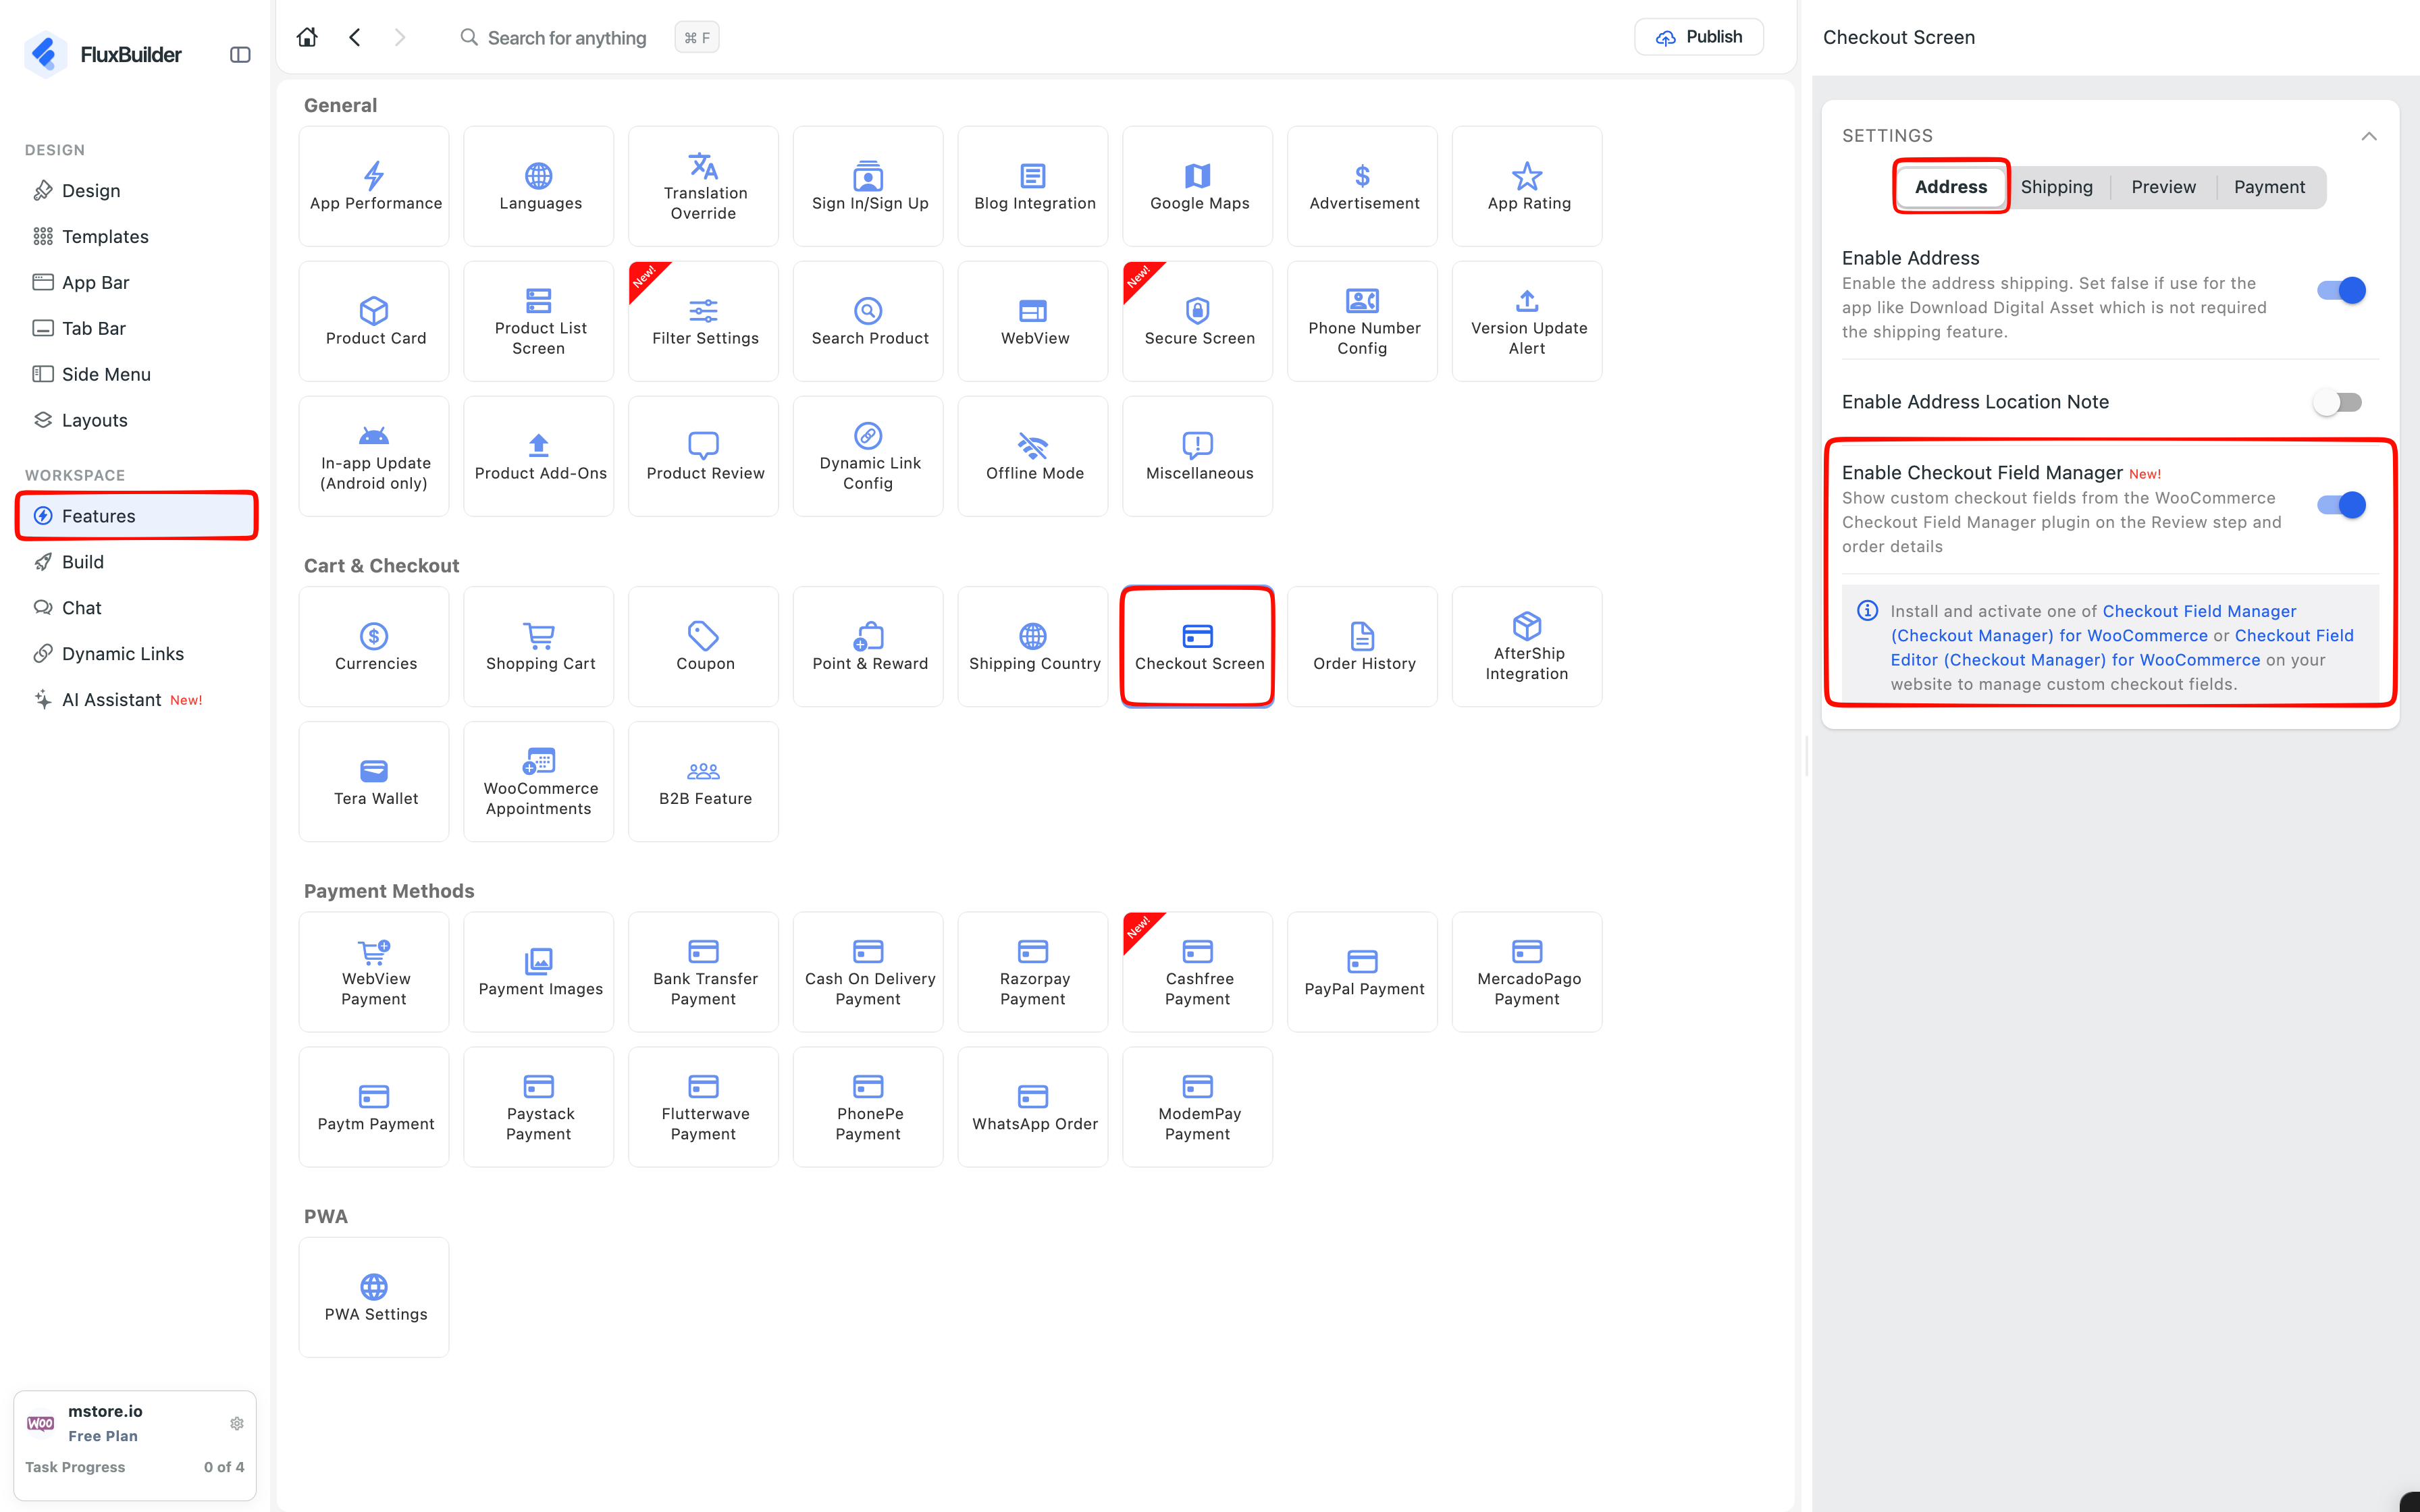Open Translation Override settings
Screen dimensions: 2420x1512
click(x=703, y=186)
